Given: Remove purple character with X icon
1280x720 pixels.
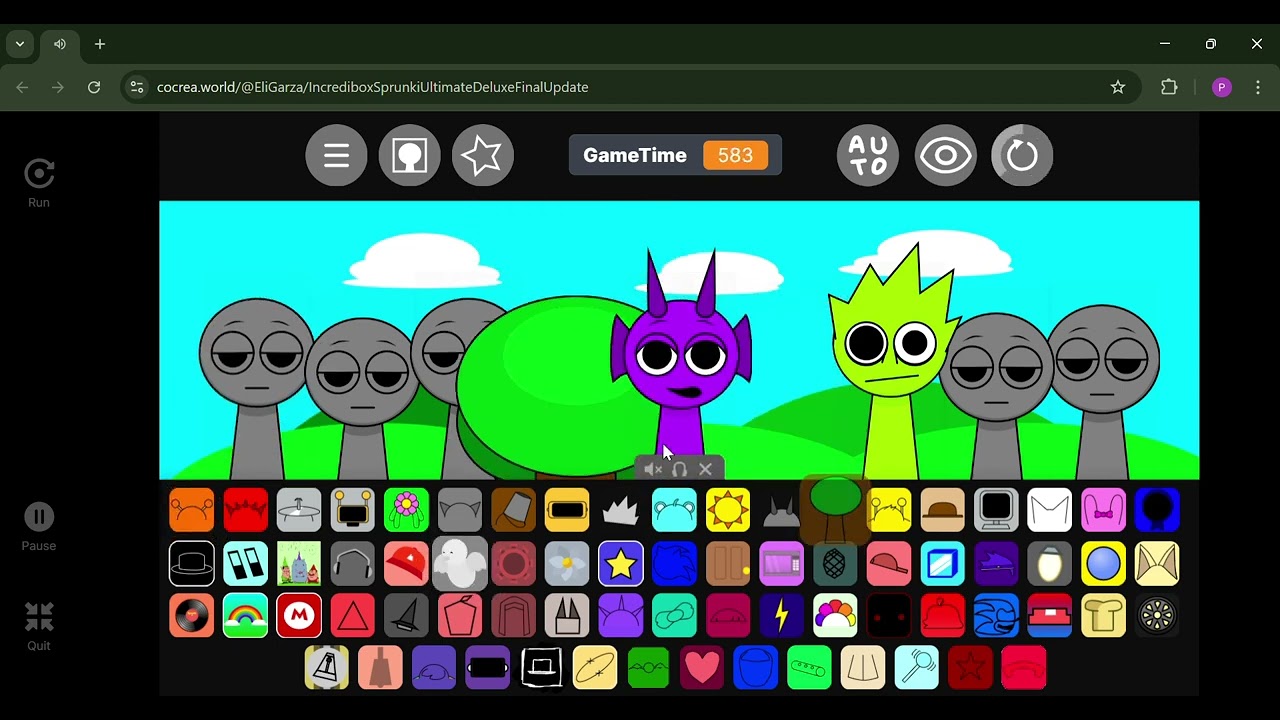Looking at the screenshot, I should pos(705,469).
